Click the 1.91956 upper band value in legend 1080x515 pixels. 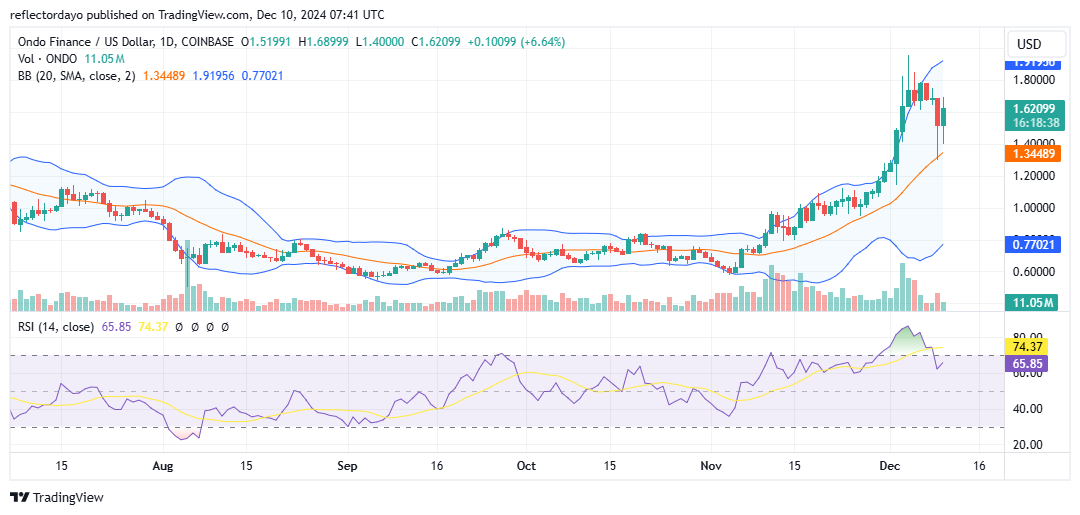(x=213, y=76)
